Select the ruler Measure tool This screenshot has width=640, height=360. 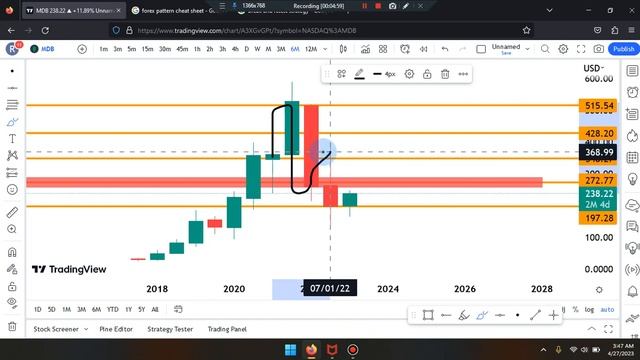pyautogui.click(x=12, y=212)
